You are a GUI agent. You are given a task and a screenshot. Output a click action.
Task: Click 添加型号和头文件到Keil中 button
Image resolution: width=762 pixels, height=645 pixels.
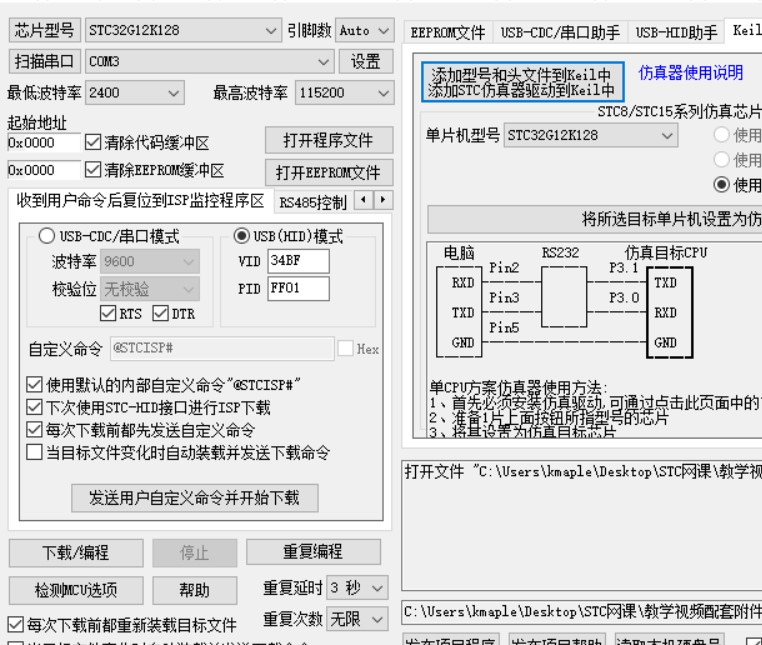pyautogui.click(x=522, y=82)
